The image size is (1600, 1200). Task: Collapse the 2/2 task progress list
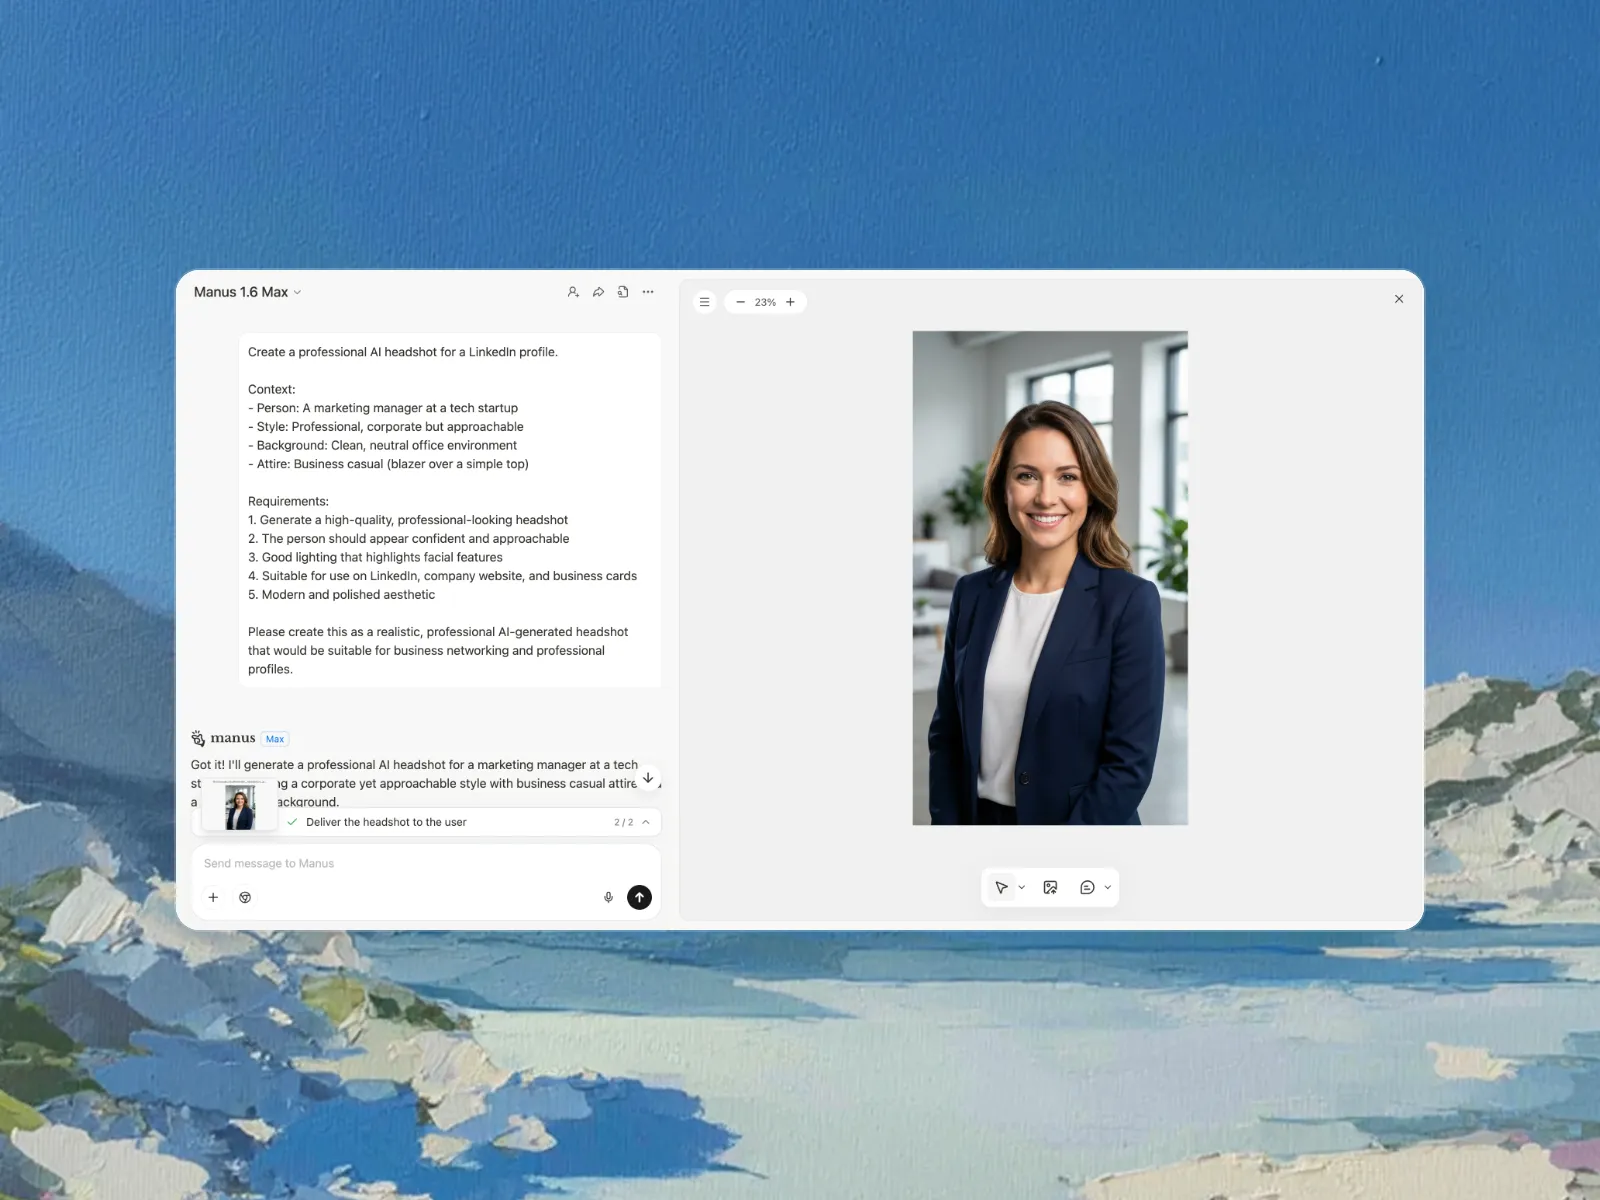[x=646, y=822]
